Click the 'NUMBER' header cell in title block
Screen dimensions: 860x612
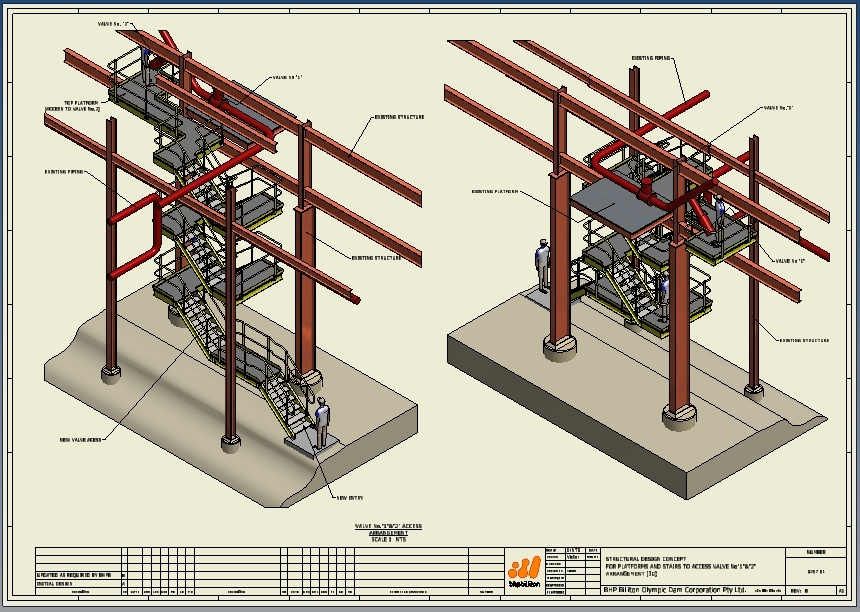814,552
